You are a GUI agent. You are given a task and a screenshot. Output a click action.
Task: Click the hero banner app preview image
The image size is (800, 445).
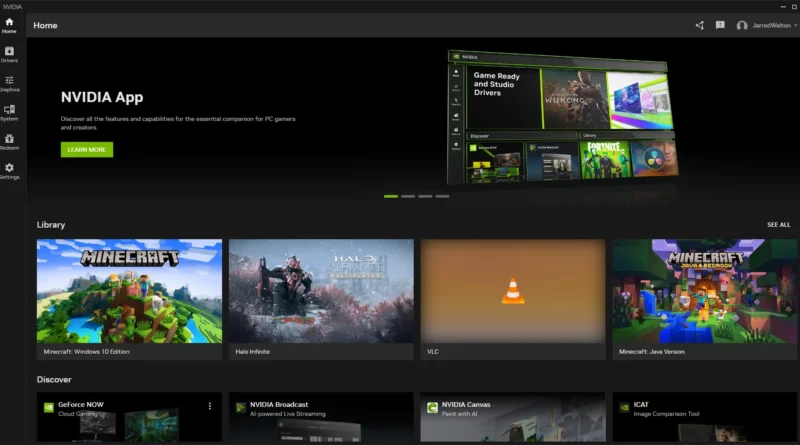[562, 117]
